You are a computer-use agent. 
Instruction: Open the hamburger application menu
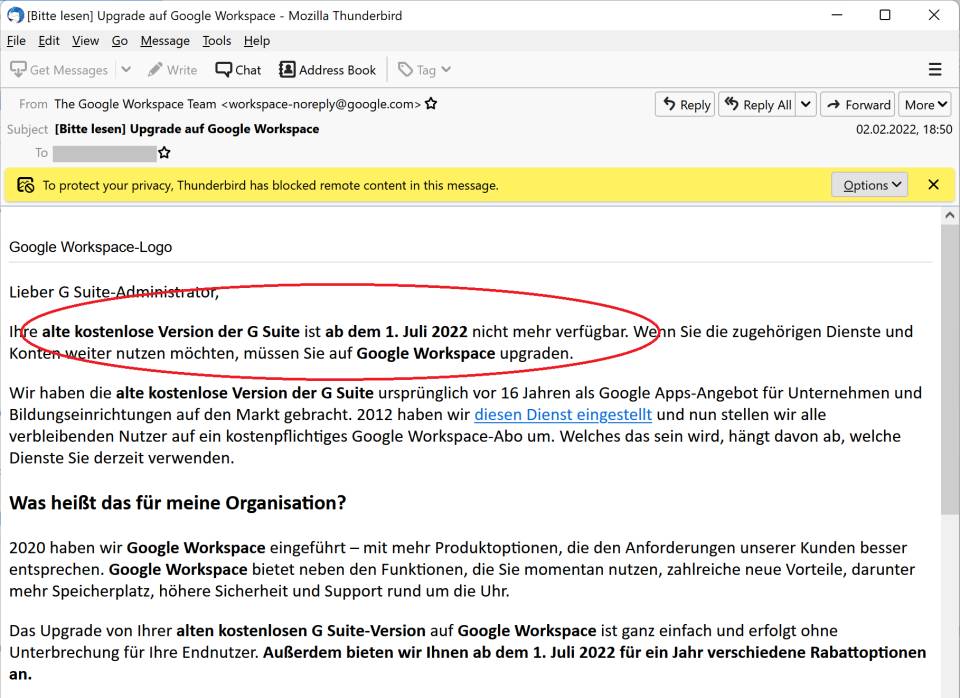pyautogui.click(x=935, y=70)
